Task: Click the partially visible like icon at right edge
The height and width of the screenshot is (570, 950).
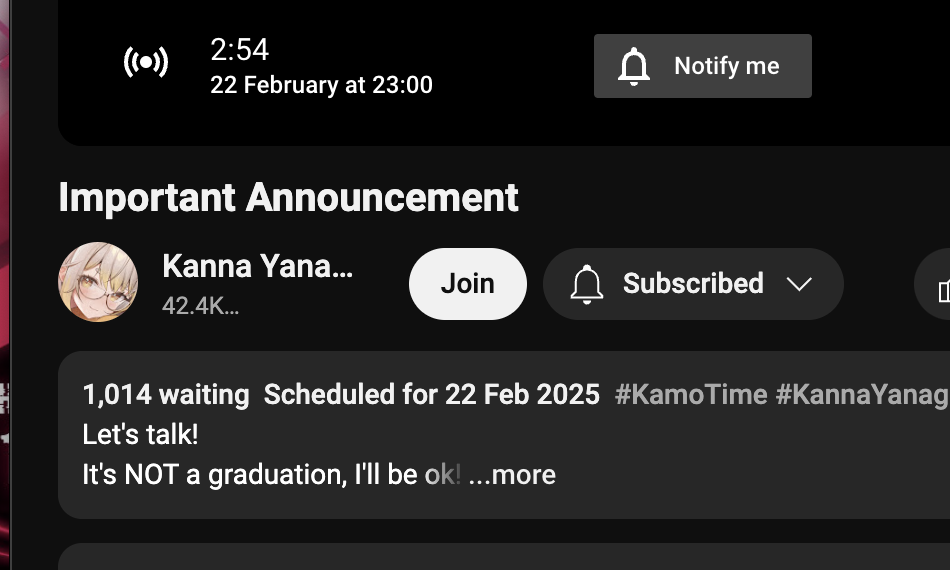Action: tap(942, 290)
